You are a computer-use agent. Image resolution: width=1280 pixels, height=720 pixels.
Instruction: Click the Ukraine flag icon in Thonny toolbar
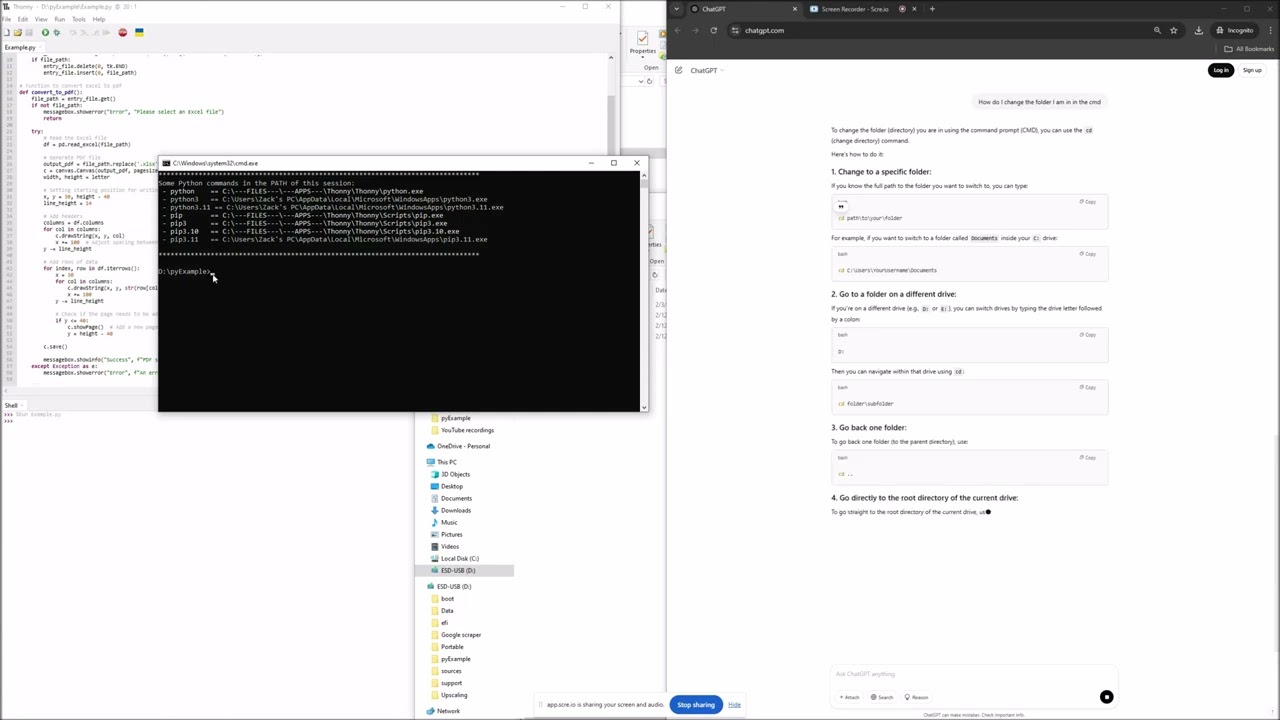click(x=139, y=32)
